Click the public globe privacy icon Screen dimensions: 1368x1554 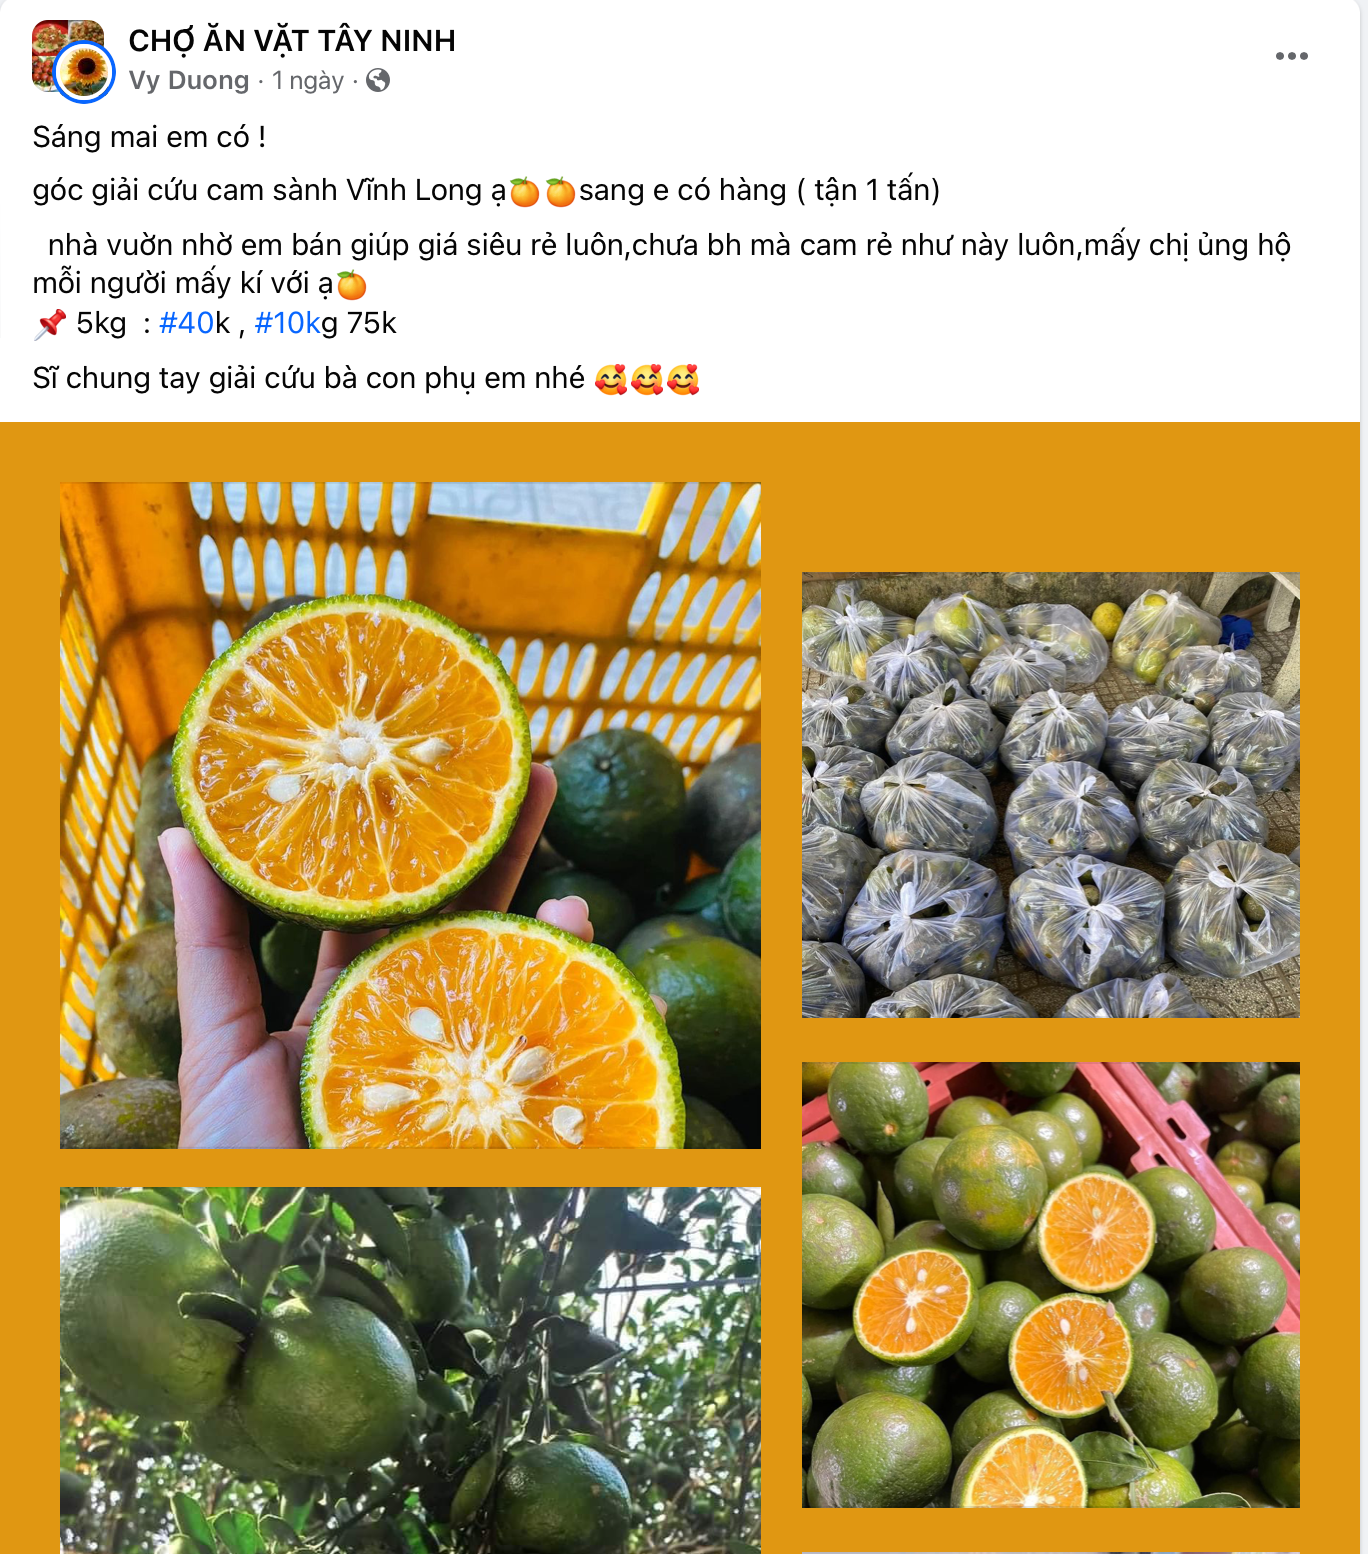pos(378,80)
